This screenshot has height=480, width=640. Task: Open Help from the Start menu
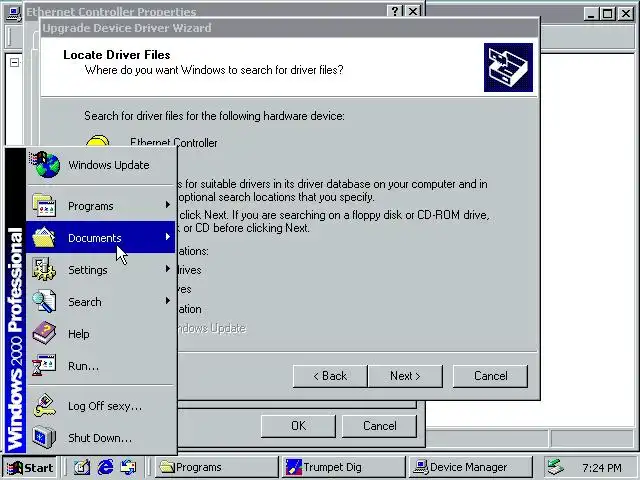pos(101,333)
